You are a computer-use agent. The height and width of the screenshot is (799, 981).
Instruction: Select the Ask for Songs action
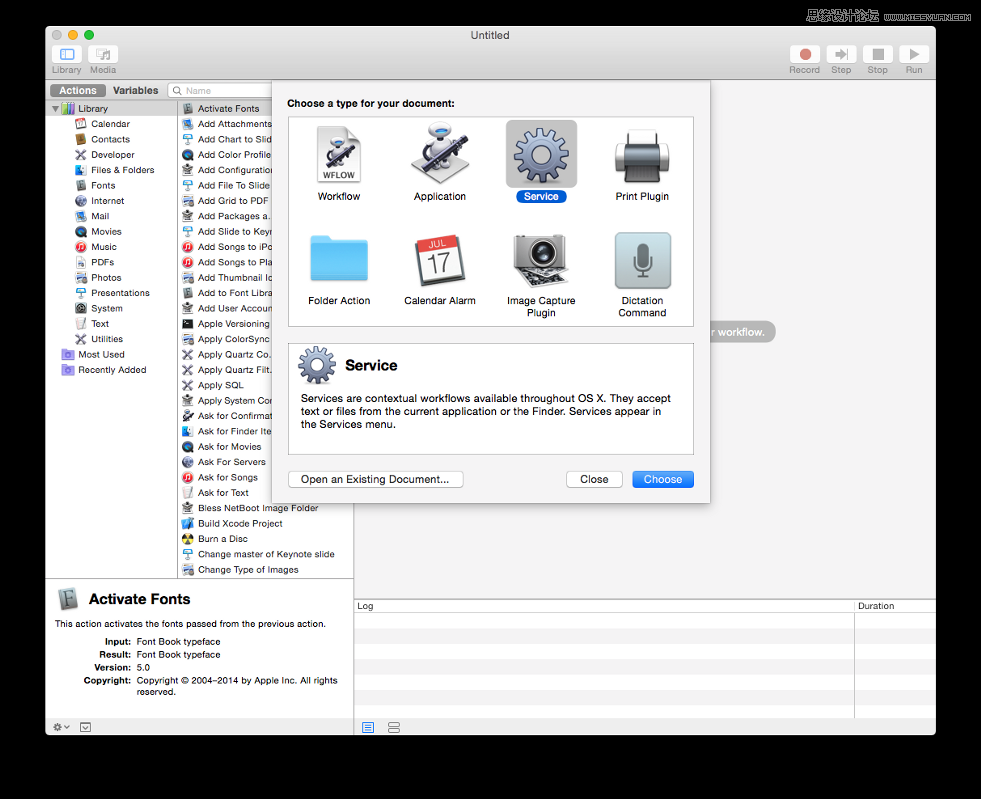(x=226, y=477)
